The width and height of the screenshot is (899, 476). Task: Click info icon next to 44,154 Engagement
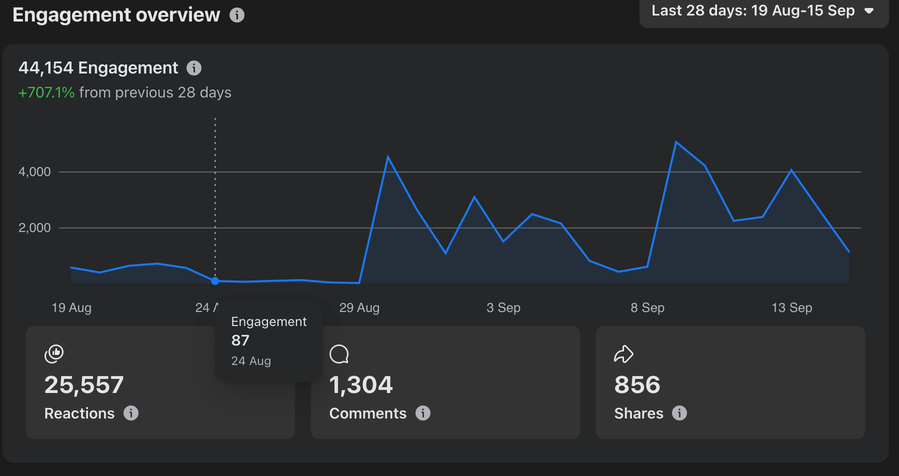[x=194, y=68]
